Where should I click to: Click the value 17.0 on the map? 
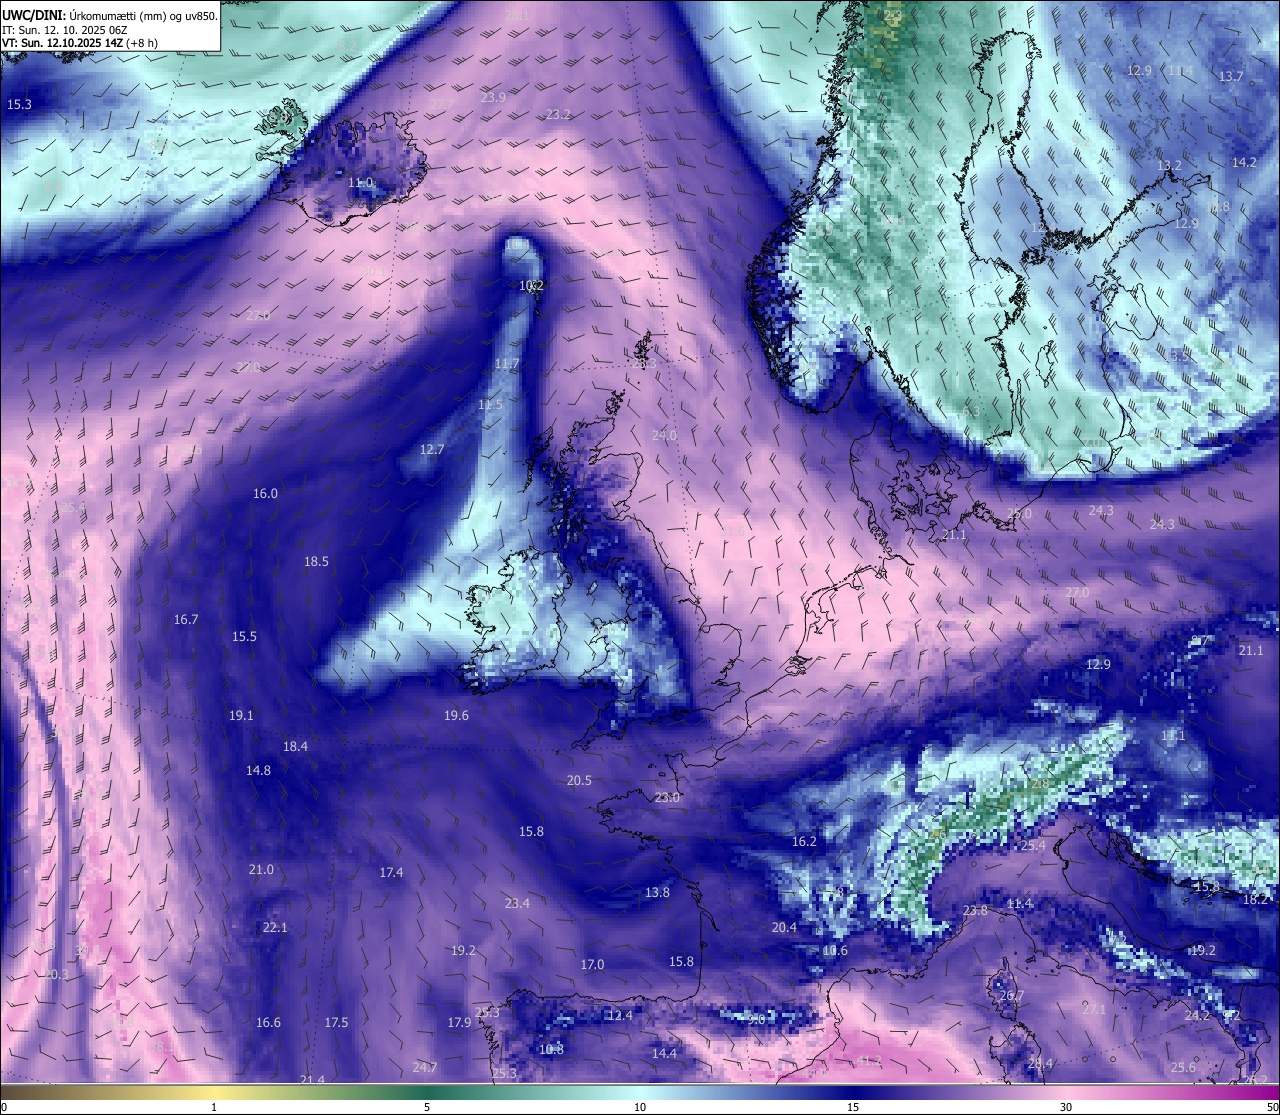[x=592, y=964]
